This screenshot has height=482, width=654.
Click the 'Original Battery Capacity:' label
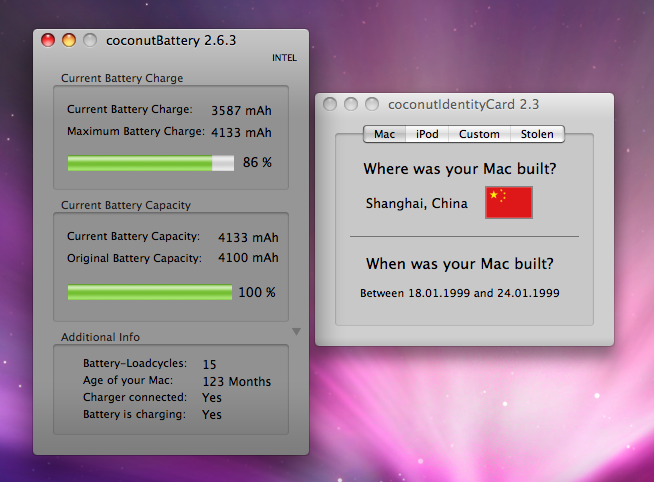134,259
